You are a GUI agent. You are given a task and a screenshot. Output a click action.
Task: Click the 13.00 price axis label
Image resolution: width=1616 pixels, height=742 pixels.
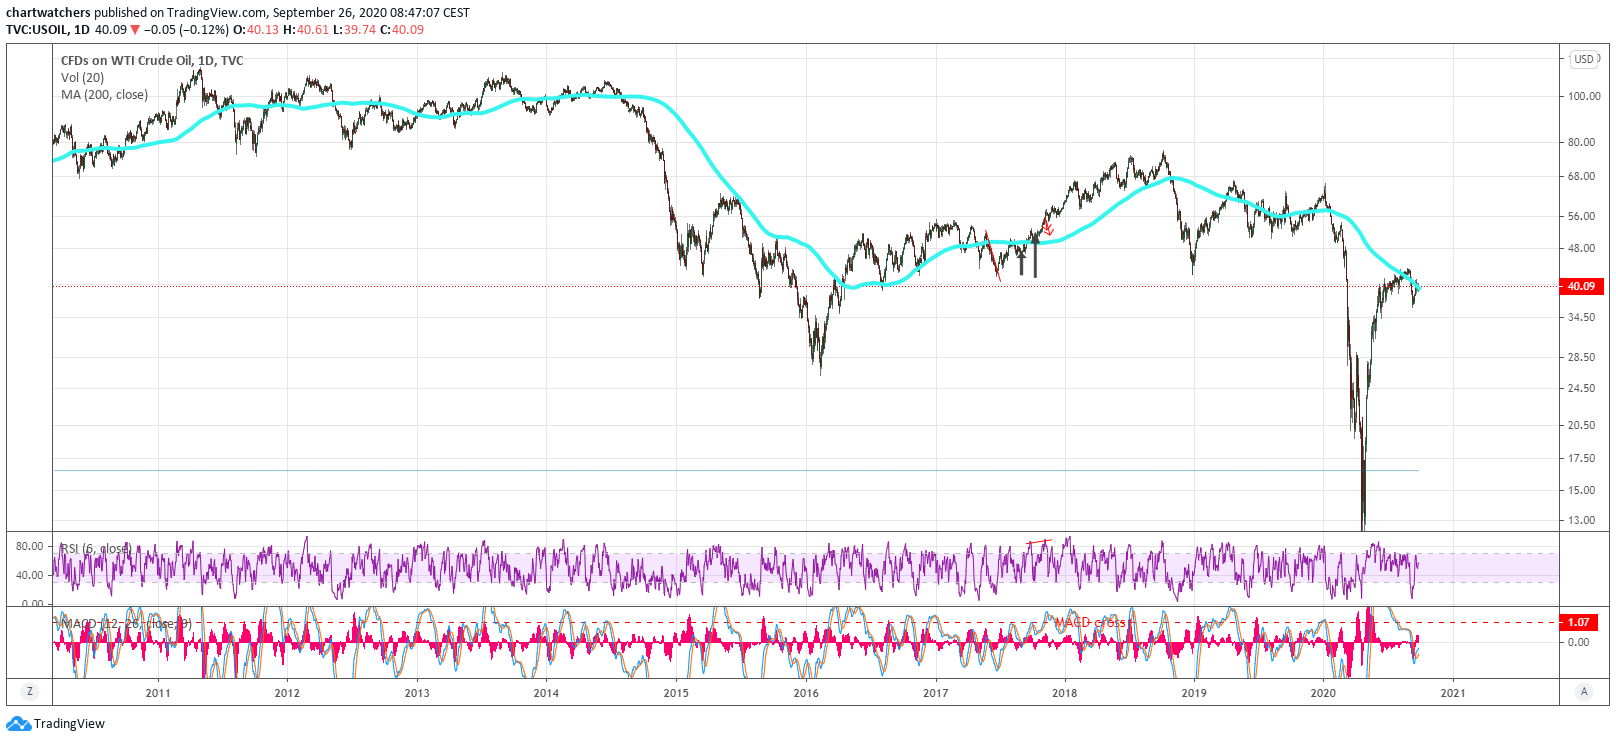coord(1581,521)
